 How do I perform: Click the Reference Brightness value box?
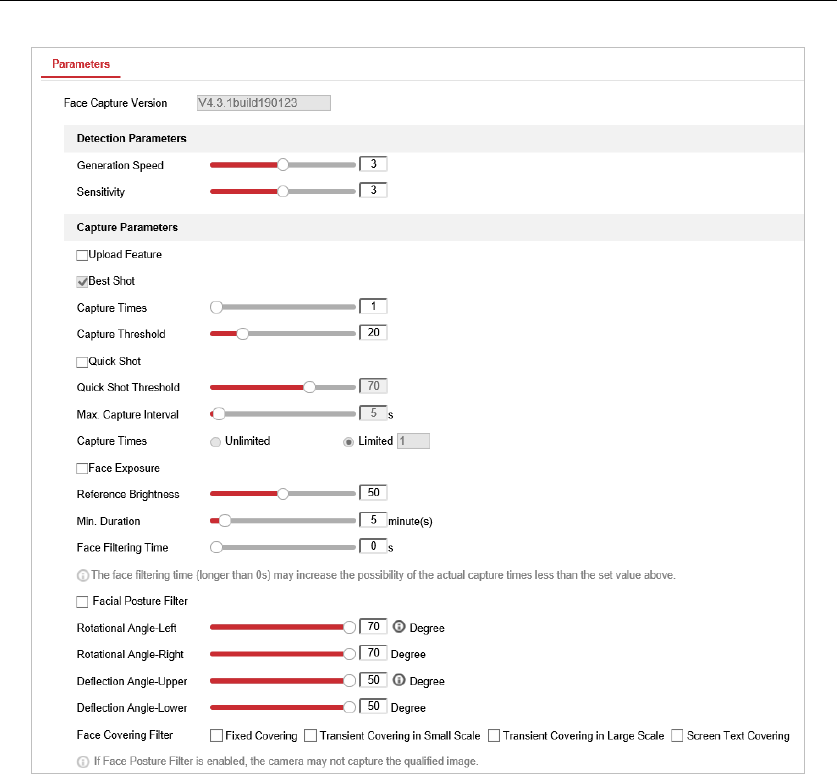pyautogui.click(x=373, y=493)
